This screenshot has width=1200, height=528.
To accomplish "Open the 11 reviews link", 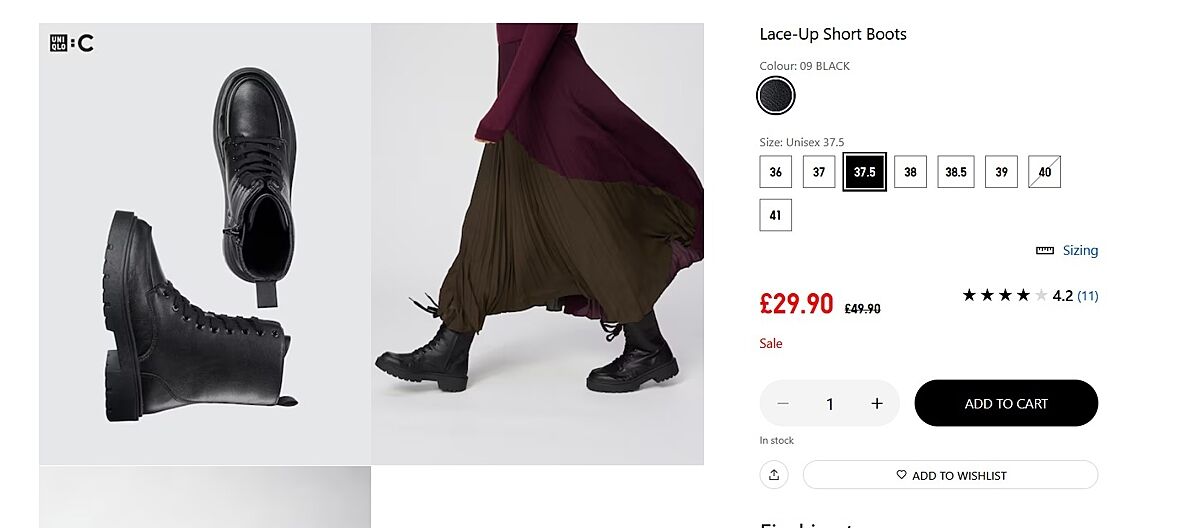I will point(1088,296).
